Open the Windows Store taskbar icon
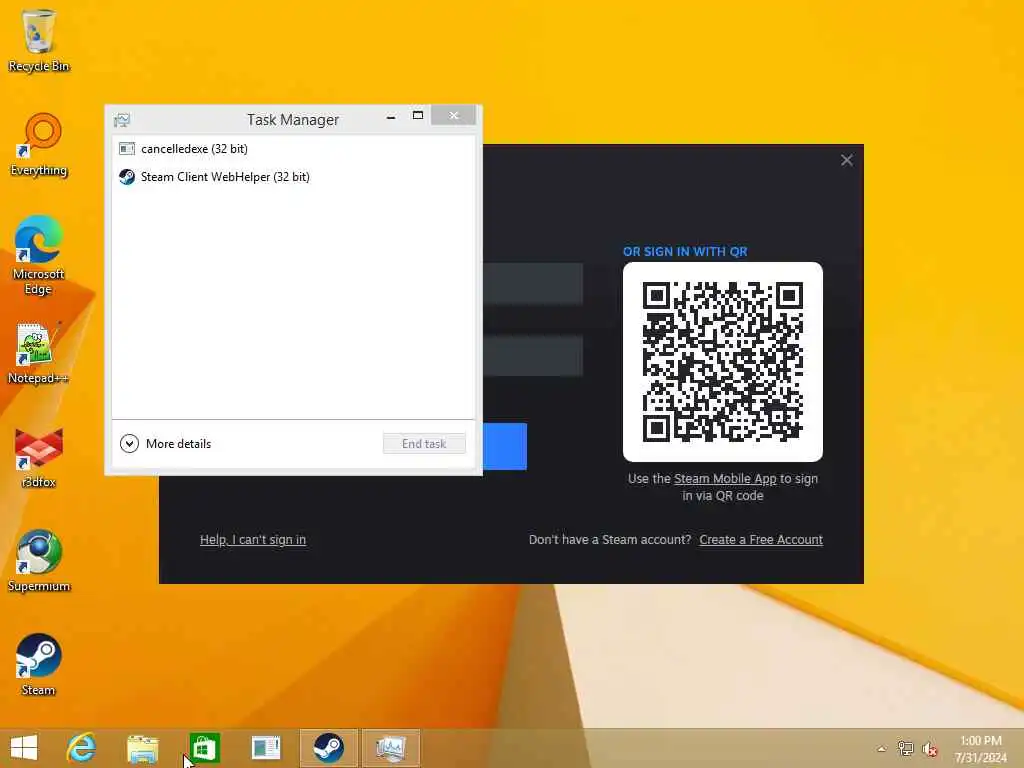This screenshot has width=1024, height=768. coord(204,748)
